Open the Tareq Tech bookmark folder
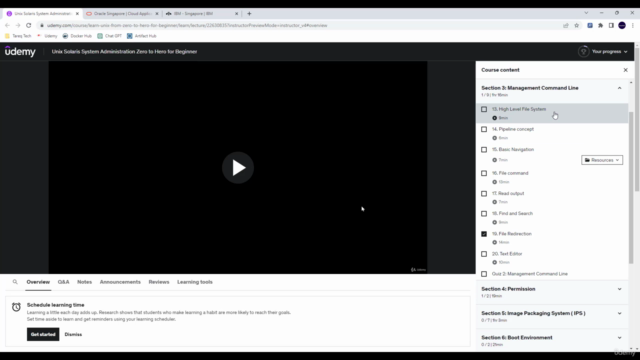 (18, 36)
